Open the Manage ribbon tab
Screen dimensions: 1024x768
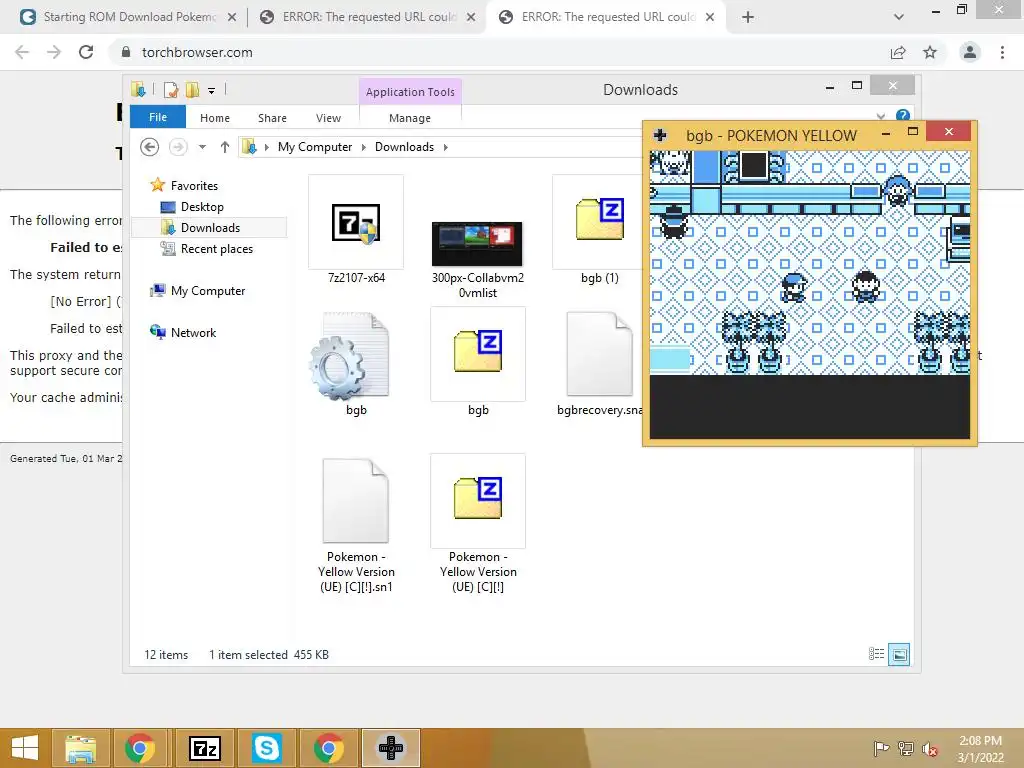tap(410, 118)
